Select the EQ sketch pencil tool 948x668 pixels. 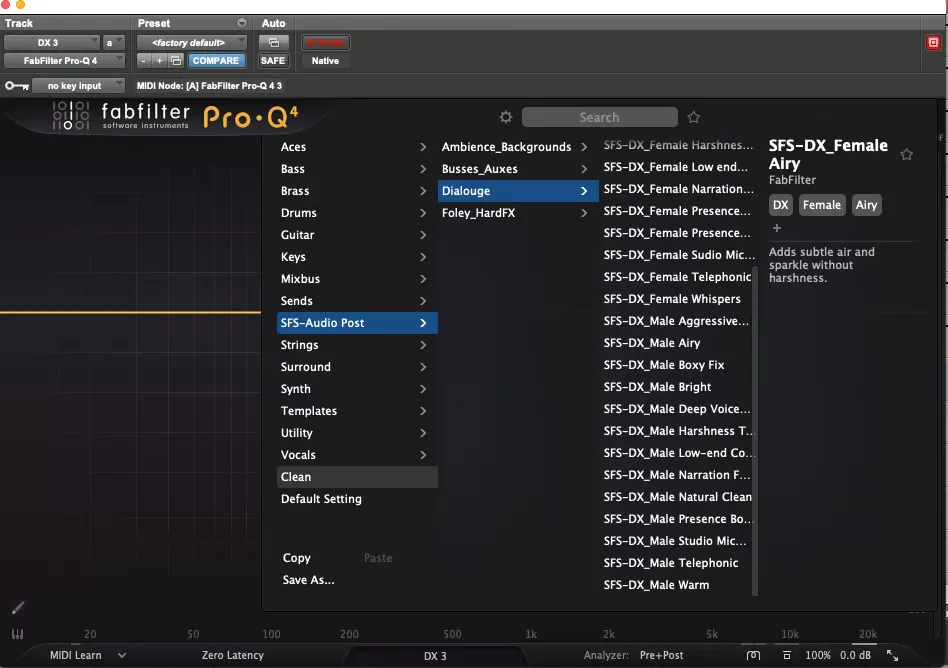click(x=18, y=608)
